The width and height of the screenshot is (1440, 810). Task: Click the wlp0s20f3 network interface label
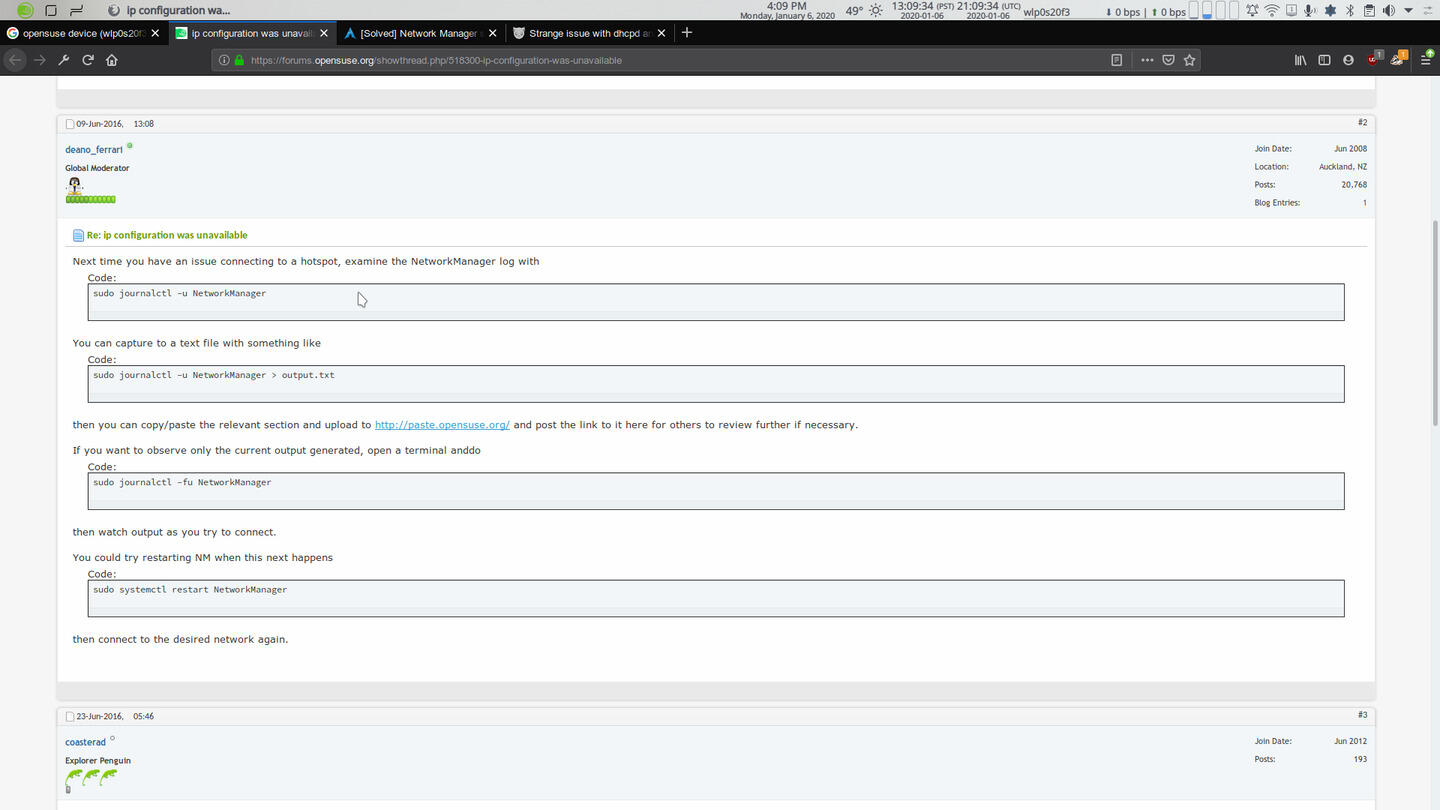click(x=1046, y=12)
